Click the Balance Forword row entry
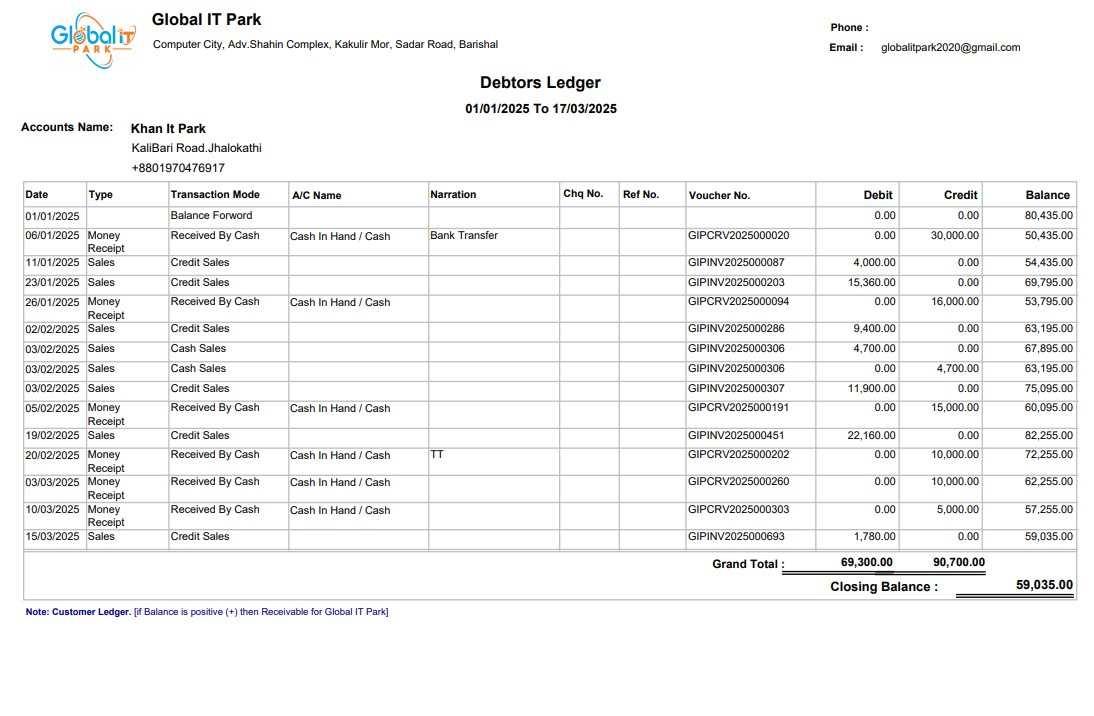This screenshot has height=716, width=1094. pos(211,215)
